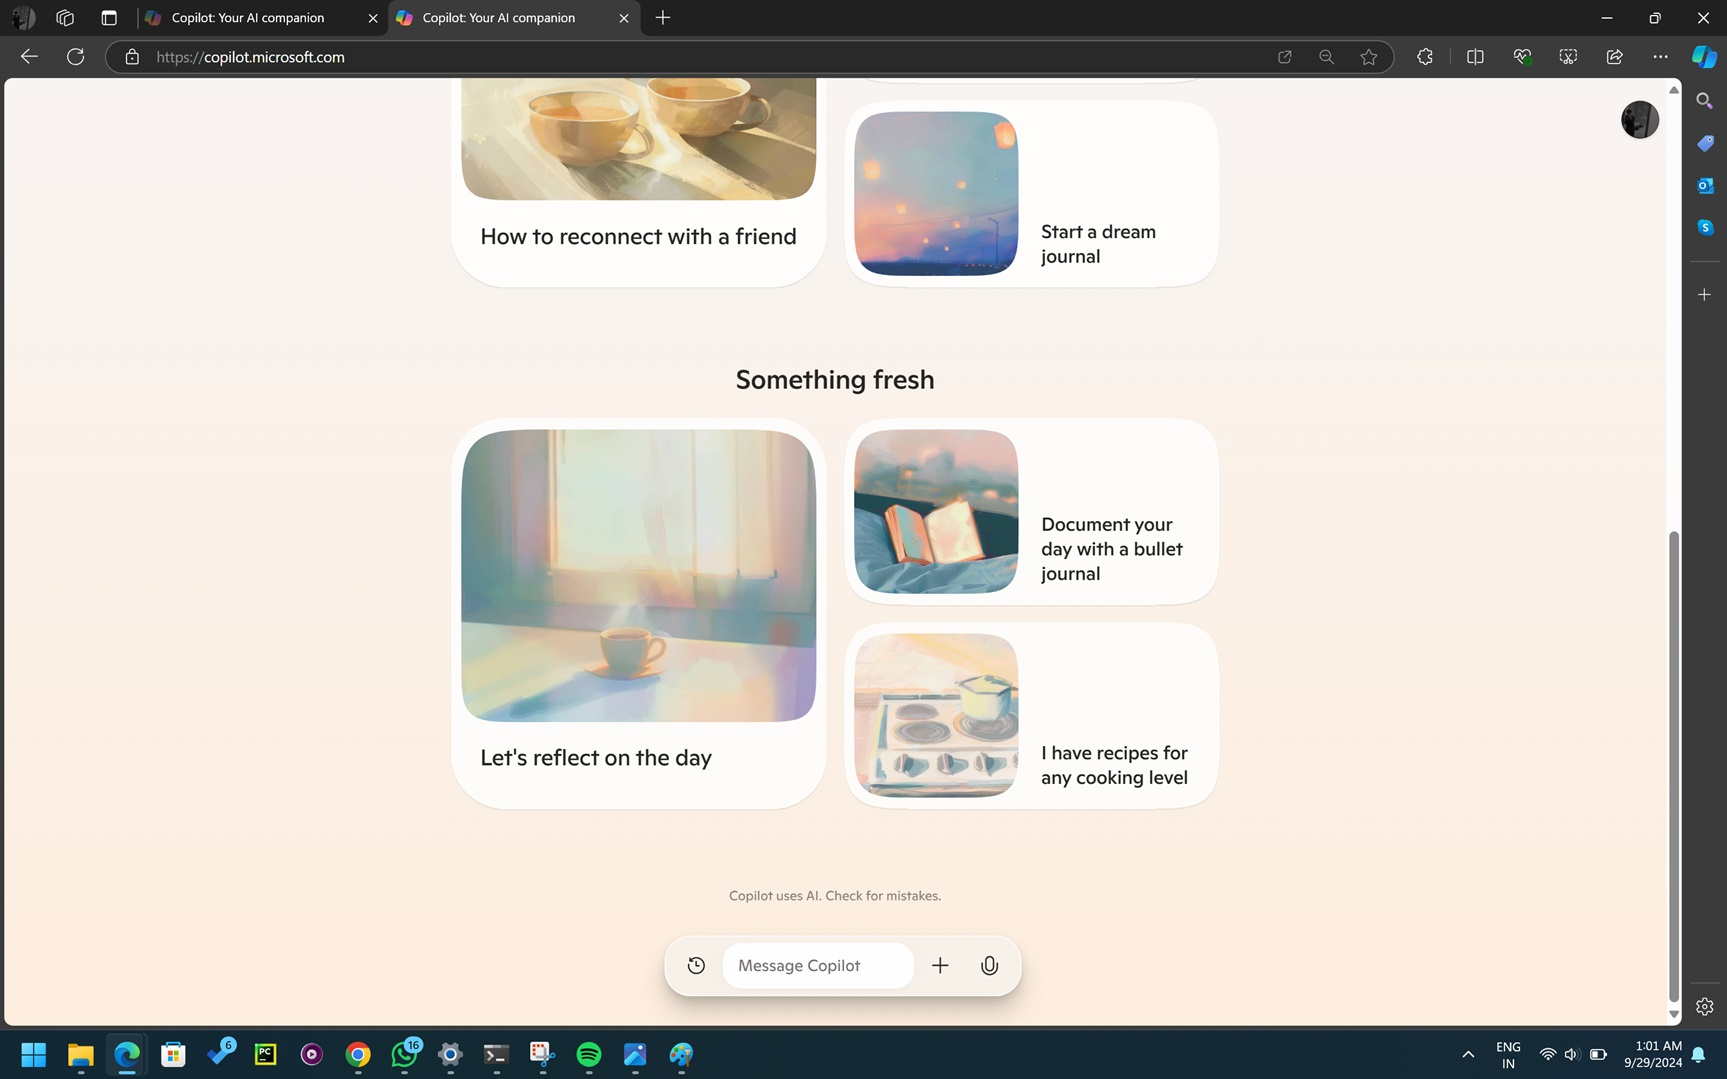Show hidden system tray icons

point(1468,1054)
